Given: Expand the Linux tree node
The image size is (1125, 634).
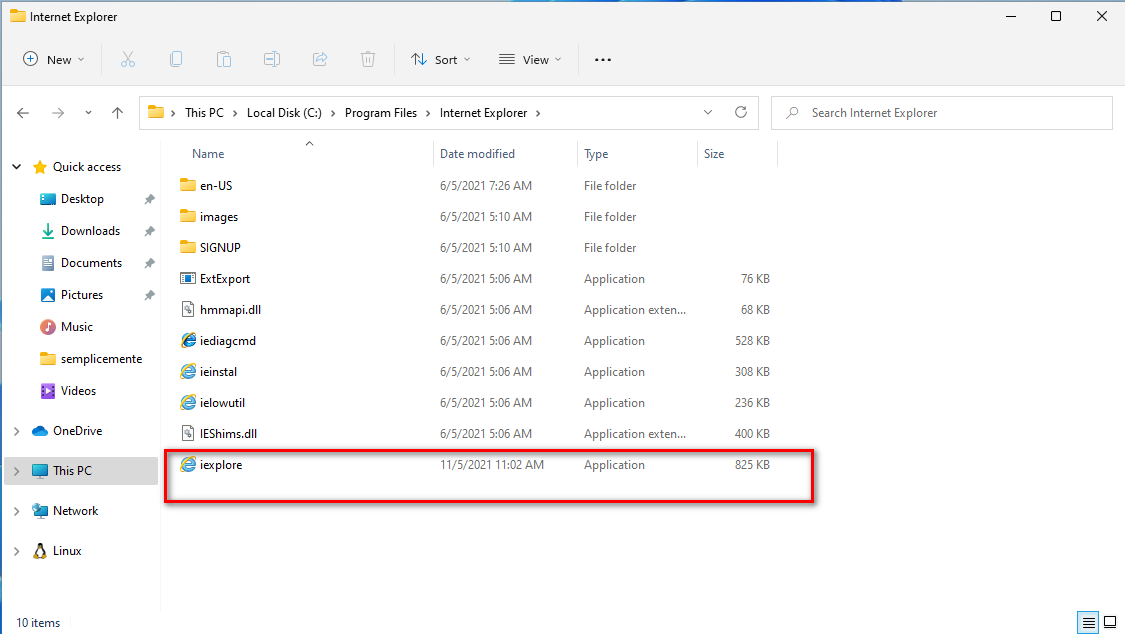Looking at the screenshot, I should [x=17, y=551].
